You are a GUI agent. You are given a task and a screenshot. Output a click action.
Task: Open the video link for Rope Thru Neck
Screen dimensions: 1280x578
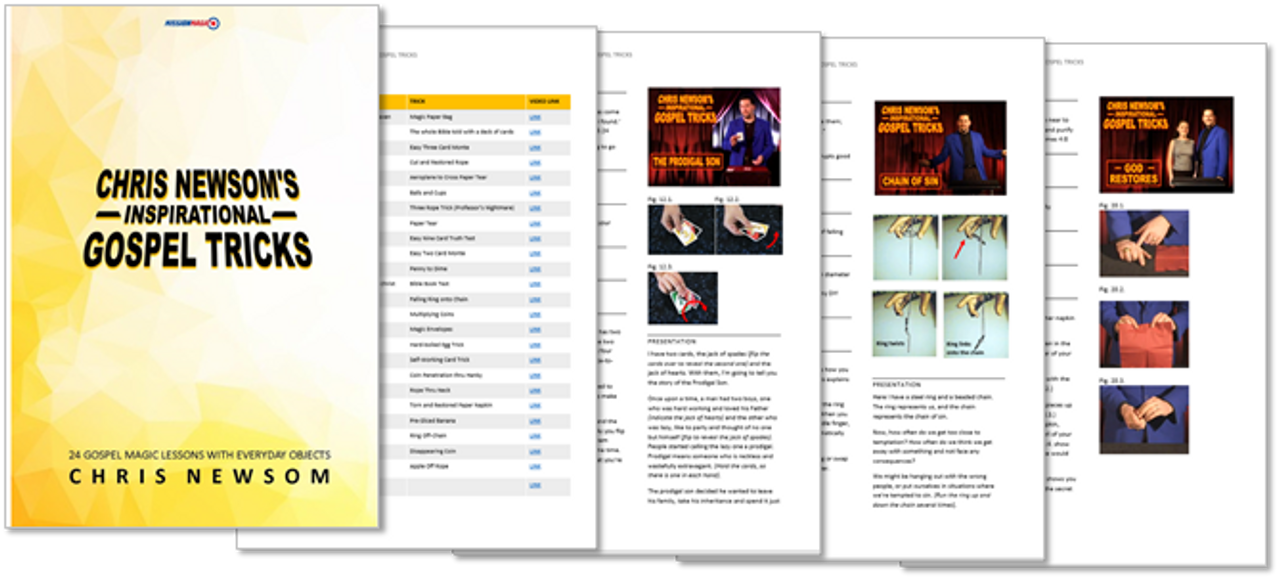tap(535, 391)
